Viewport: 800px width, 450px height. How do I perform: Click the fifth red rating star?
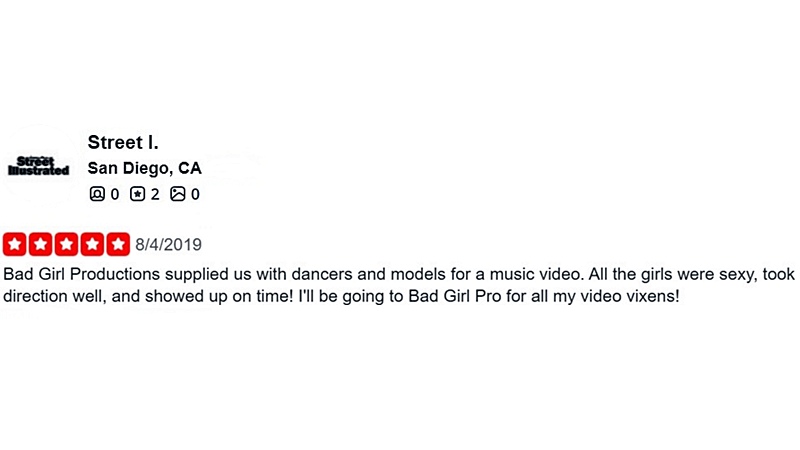point(119,244)
